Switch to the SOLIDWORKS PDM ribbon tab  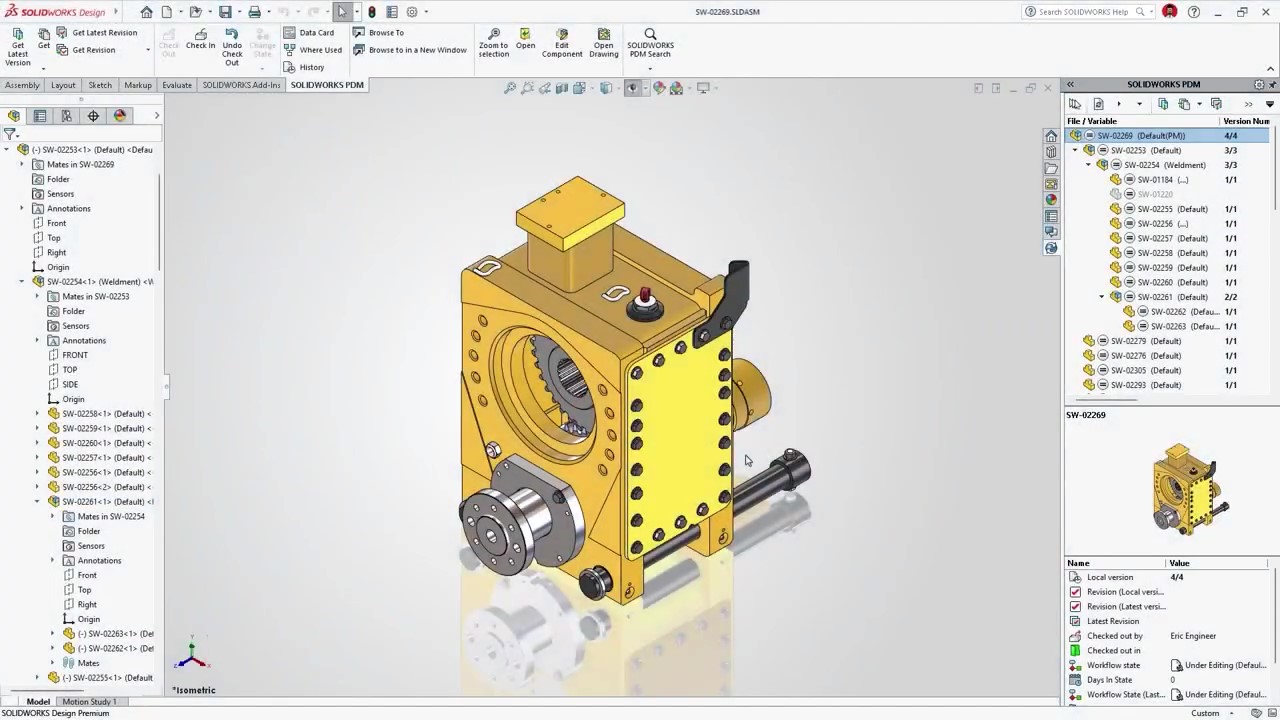pos(327,85)
